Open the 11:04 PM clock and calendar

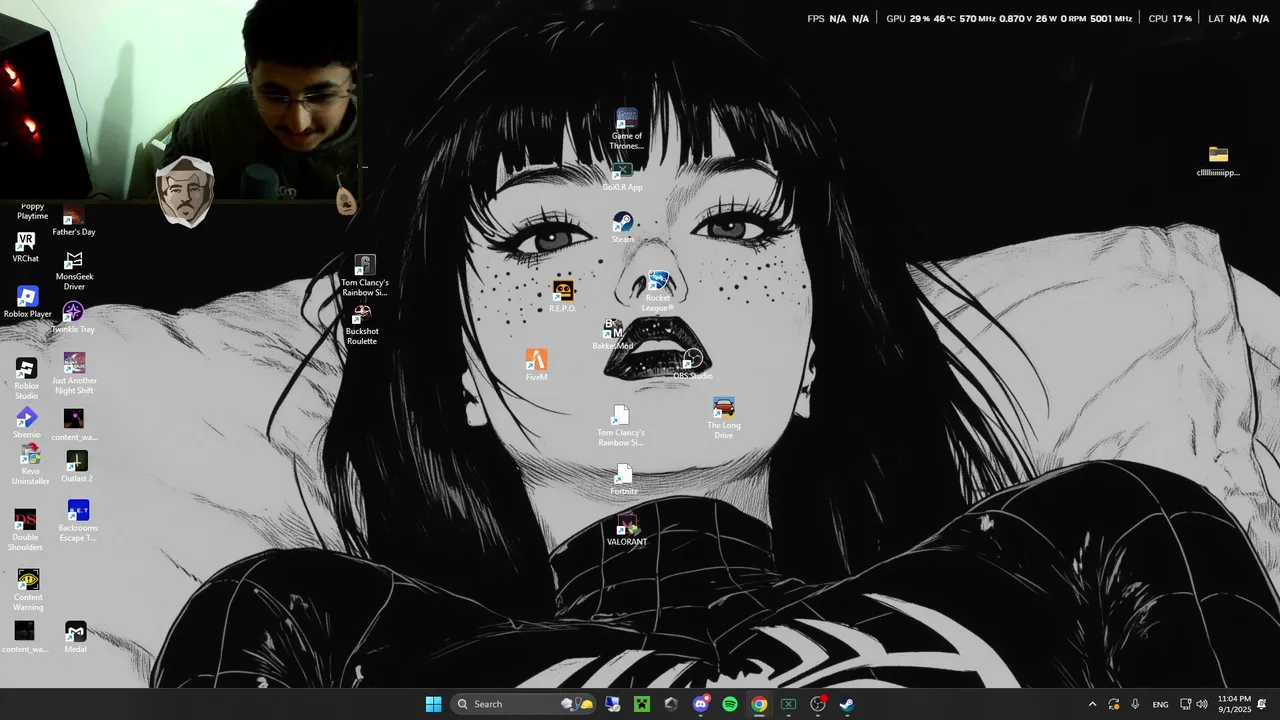click(1234, 704)
